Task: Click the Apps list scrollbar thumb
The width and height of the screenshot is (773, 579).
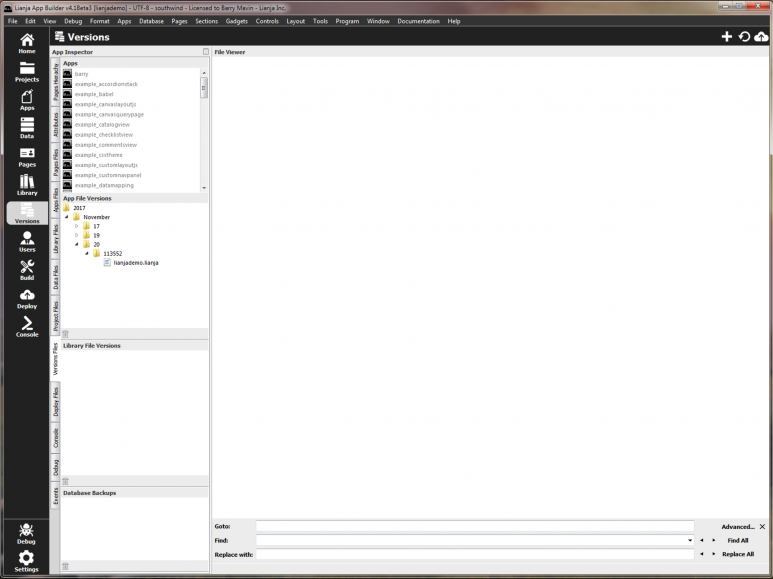Action: click(204, 88)
